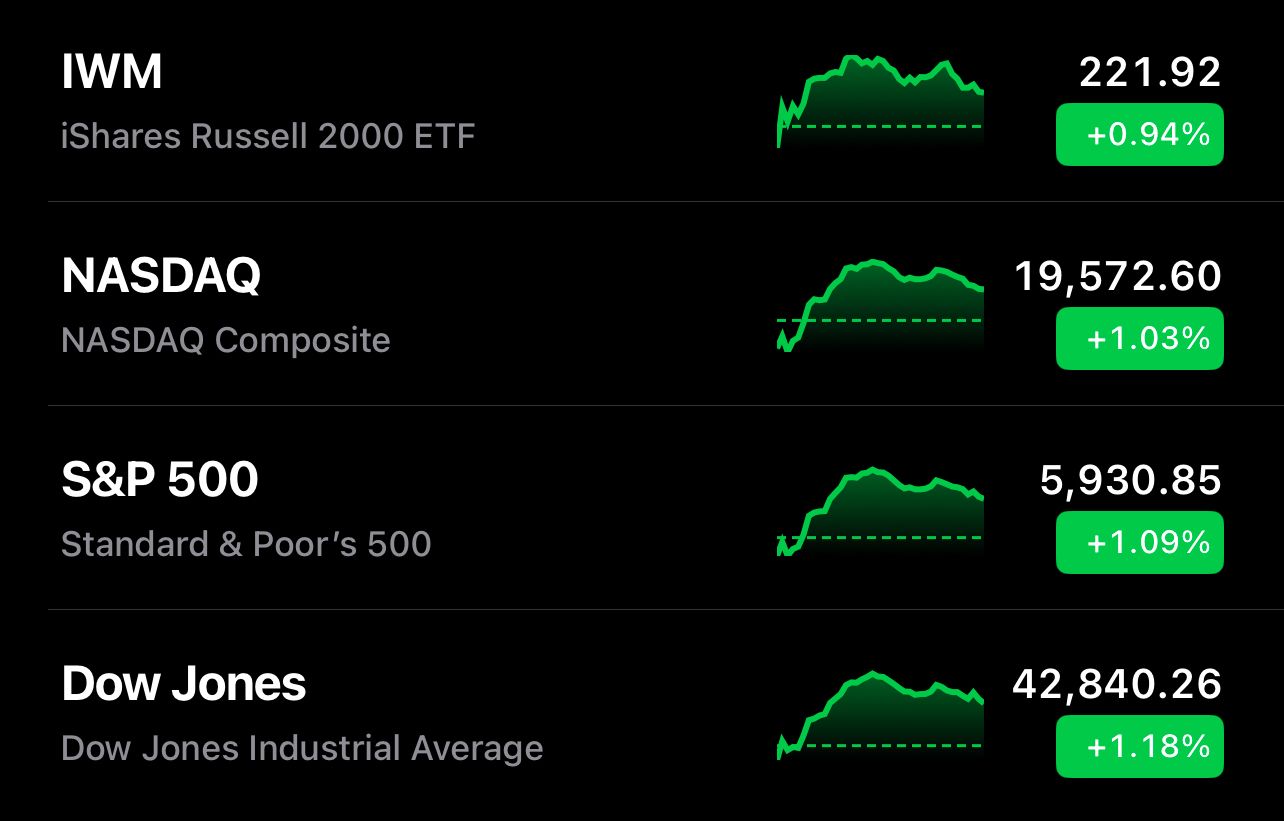Viewport: 1284px width, 821px height.
Task: Select the NASDAQ ticker symbol
Action: [161, 277]
